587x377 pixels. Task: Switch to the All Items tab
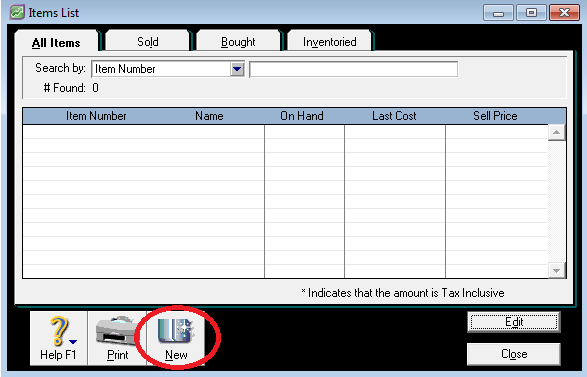[56, 42]
